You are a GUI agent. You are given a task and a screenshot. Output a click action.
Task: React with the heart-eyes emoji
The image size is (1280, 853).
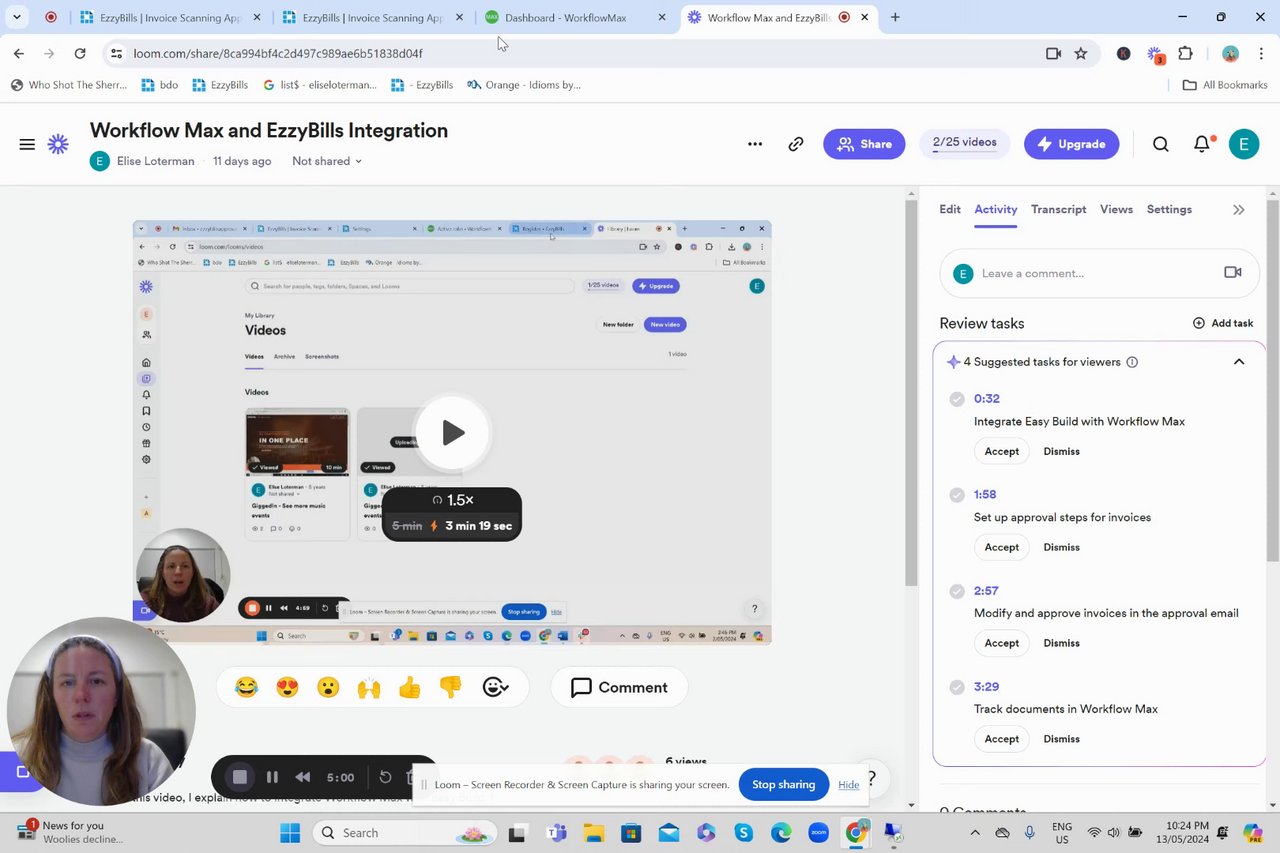tap(287, 687)
